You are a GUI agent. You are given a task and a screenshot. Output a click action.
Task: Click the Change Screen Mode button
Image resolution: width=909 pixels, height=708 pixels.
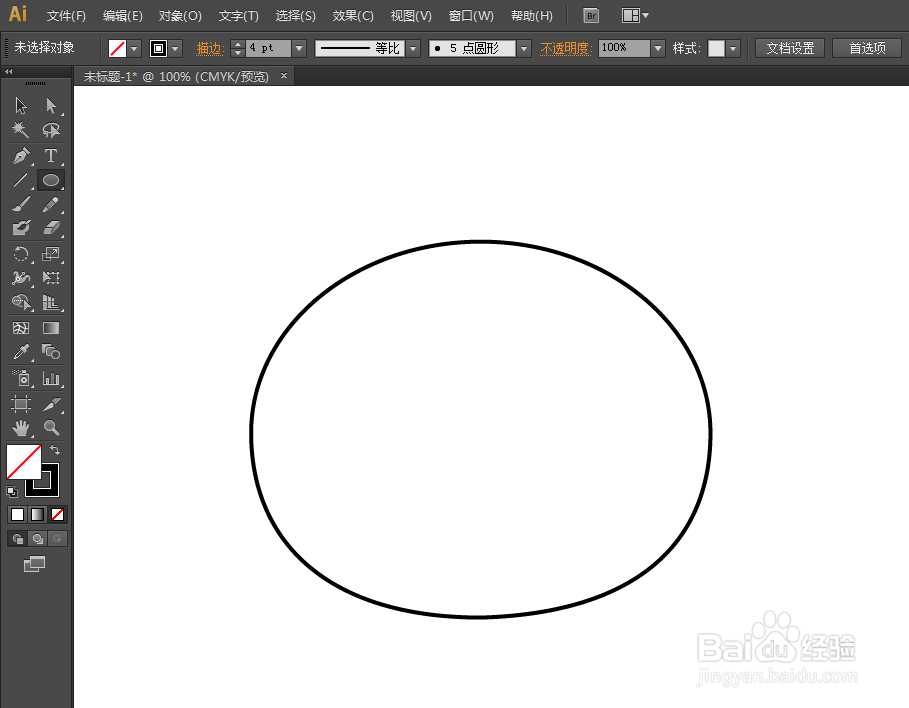click(x=34, y=564)
